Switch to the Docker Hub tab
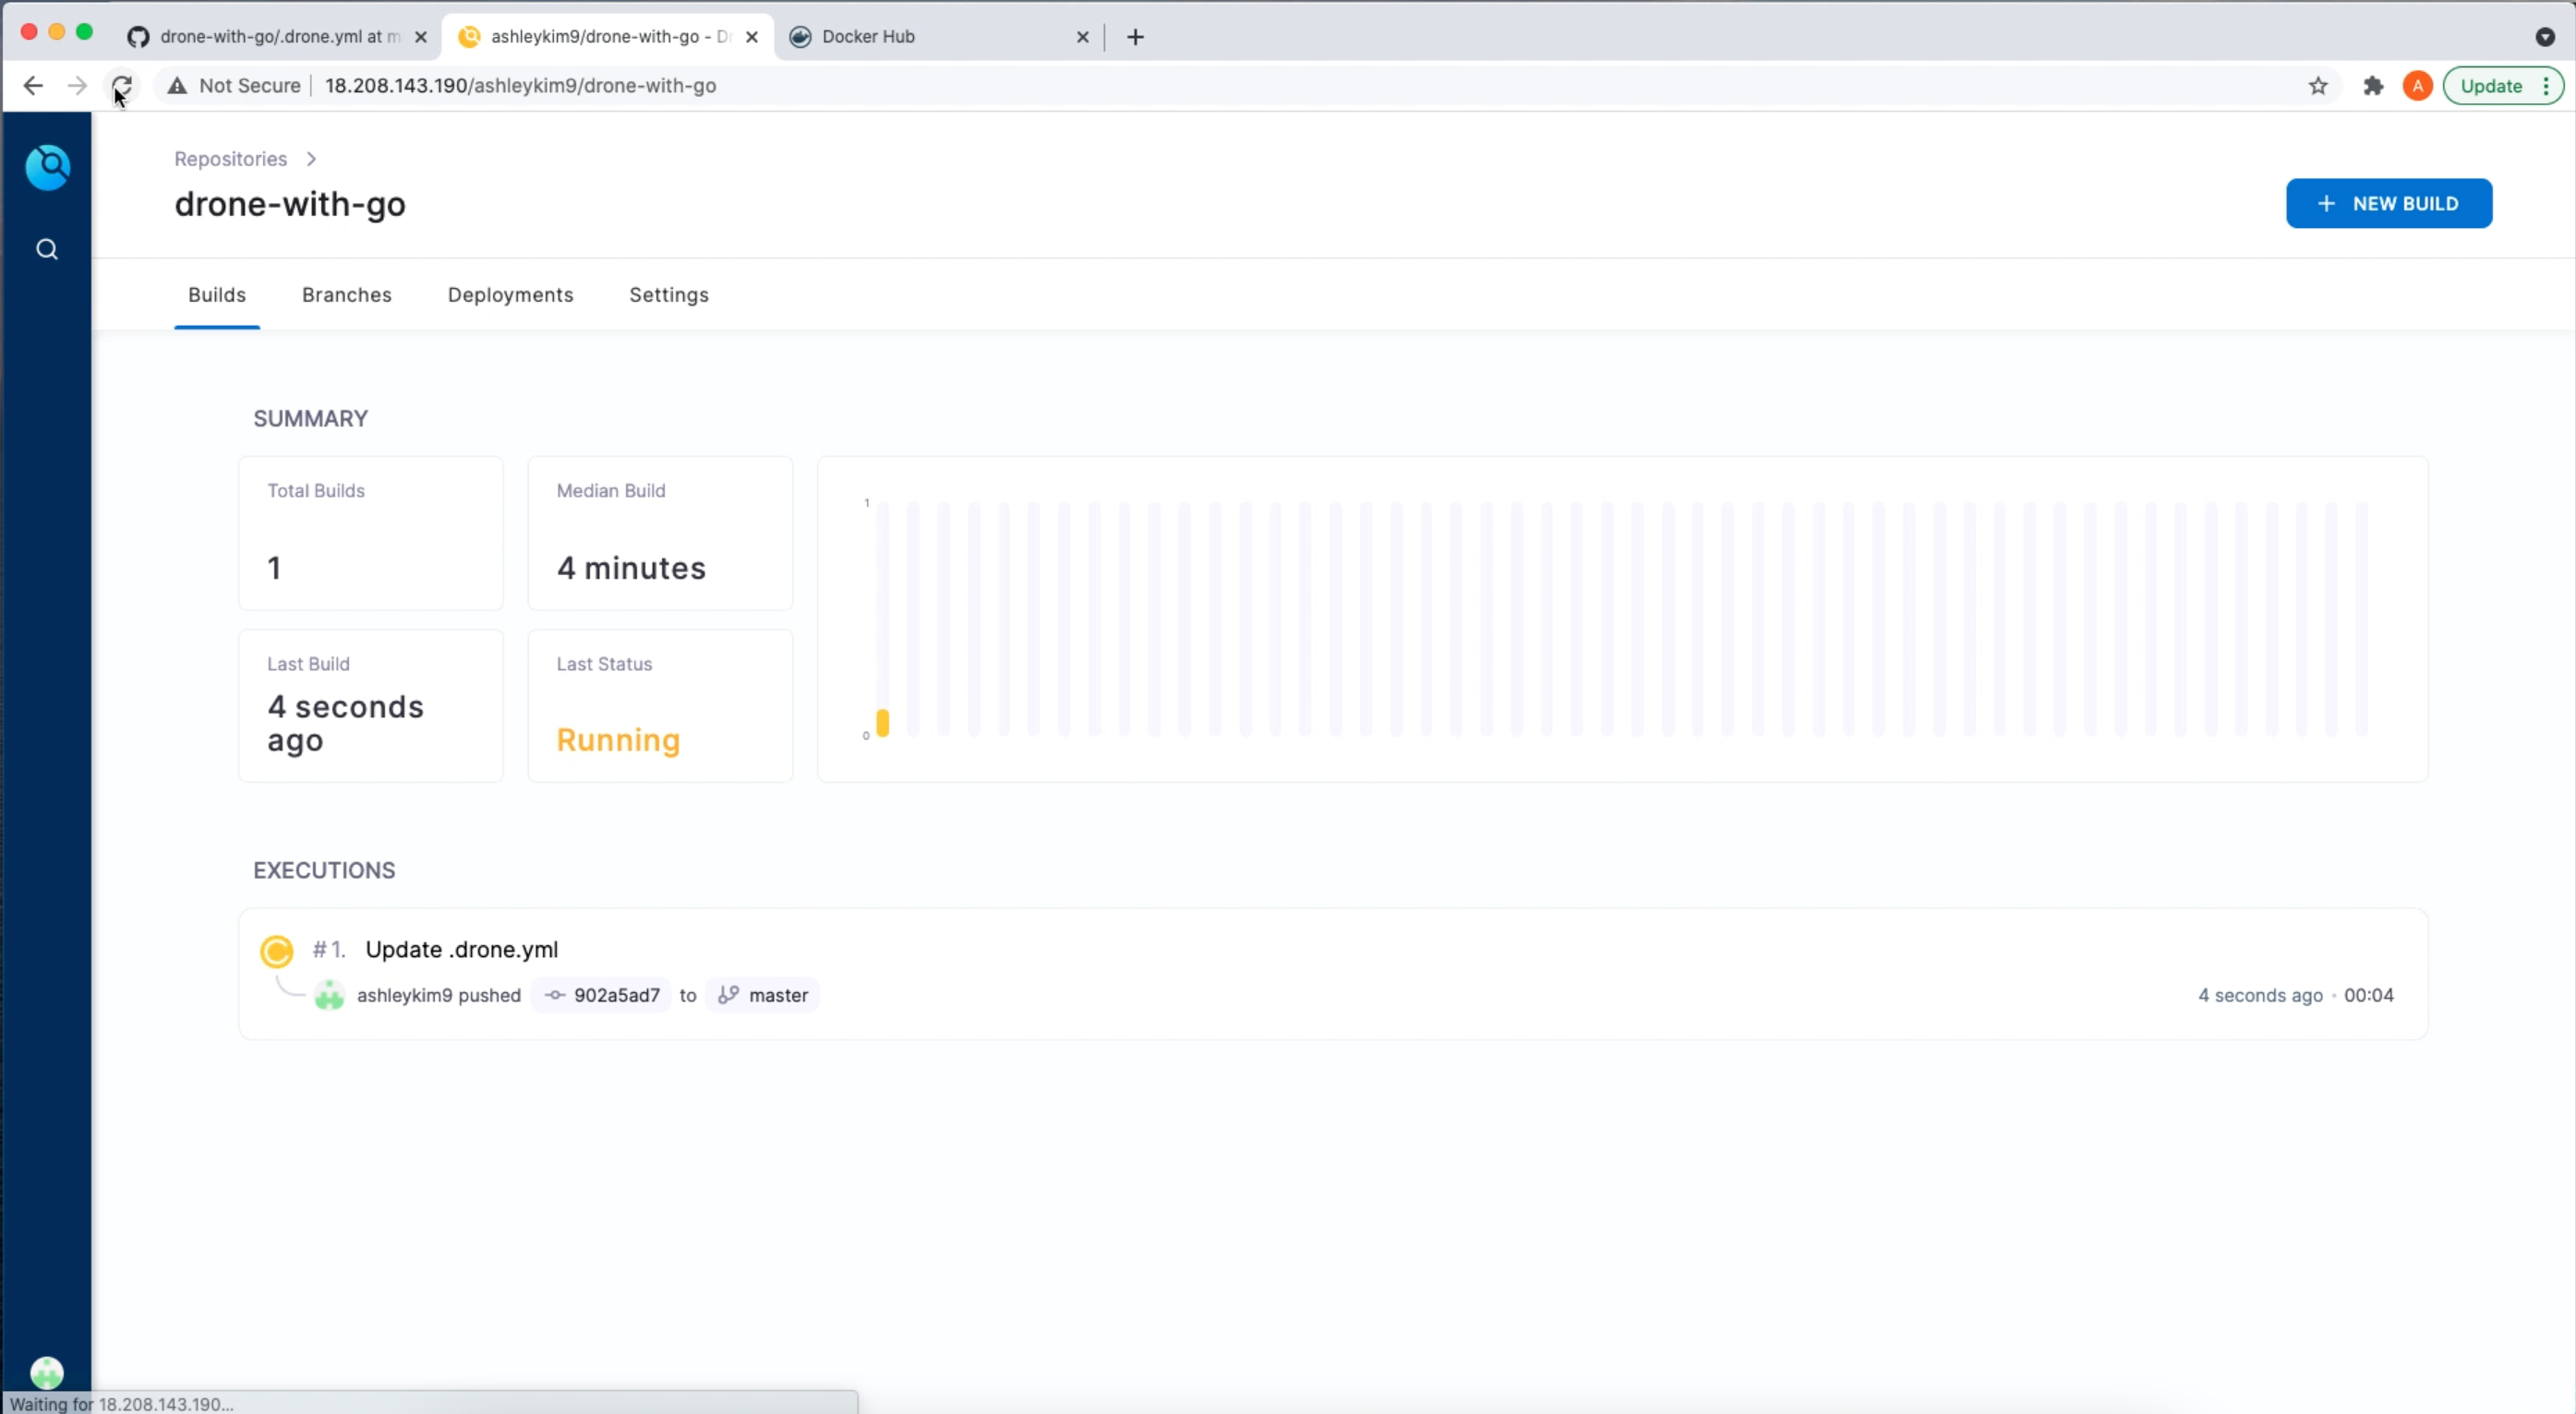 coord(940,37)
